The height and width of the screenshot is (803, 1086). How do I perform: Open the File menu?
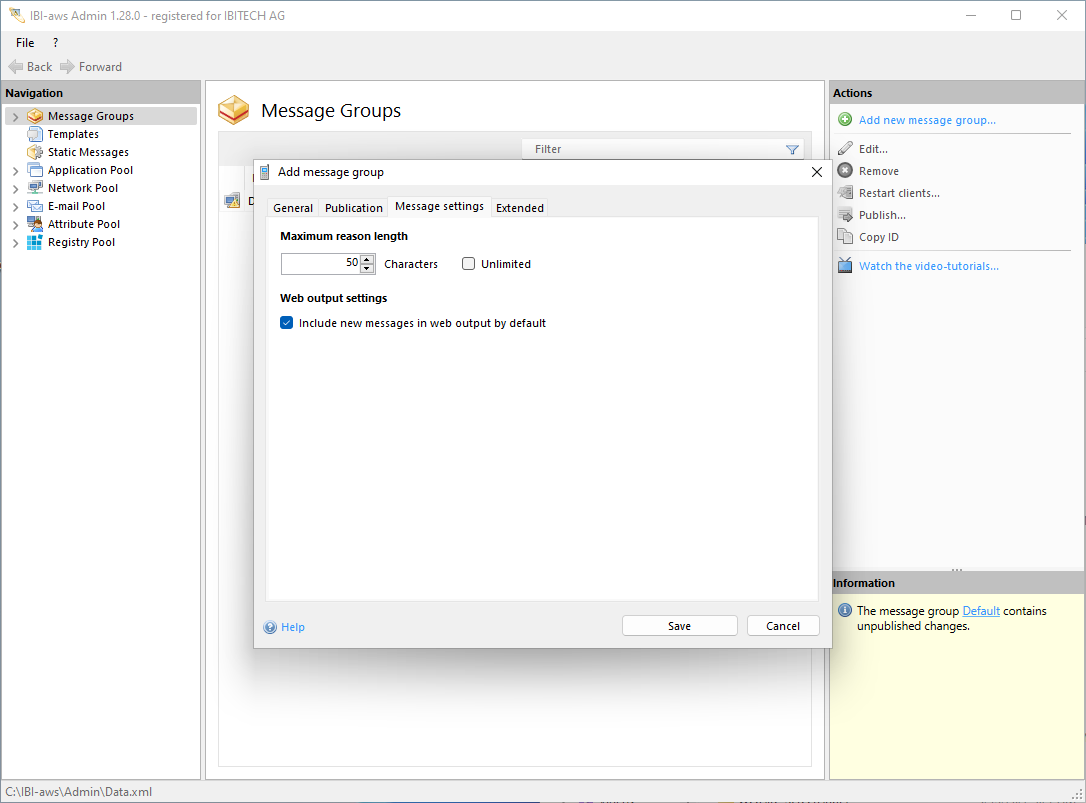25,43
